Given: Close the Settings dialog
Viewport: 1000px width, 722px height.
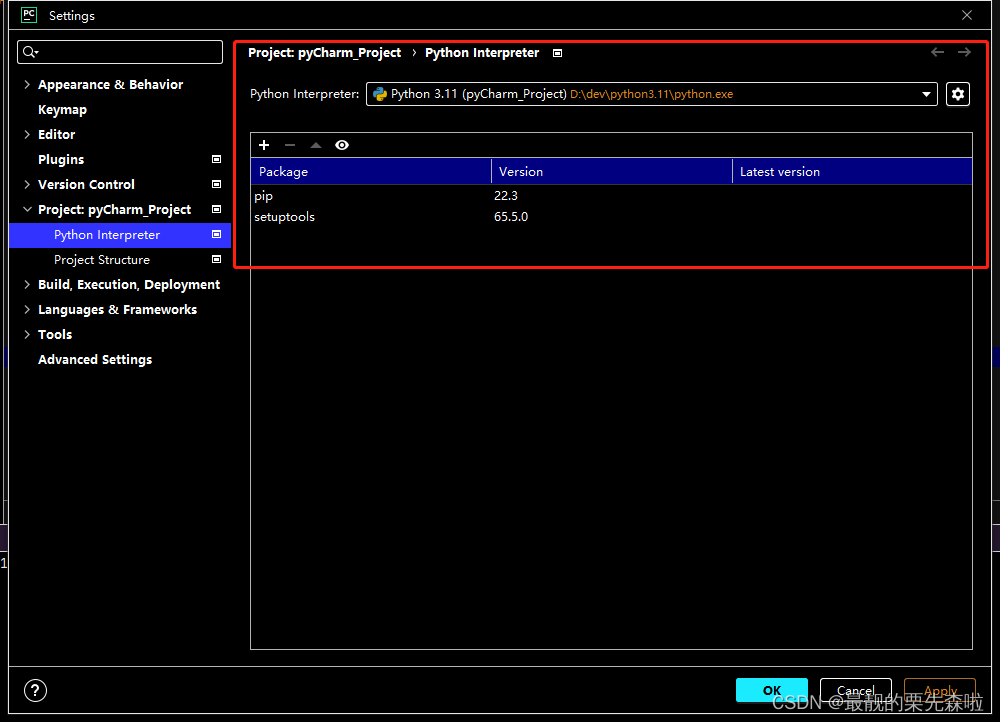Looking at the screenshot, I should (967, 15).
